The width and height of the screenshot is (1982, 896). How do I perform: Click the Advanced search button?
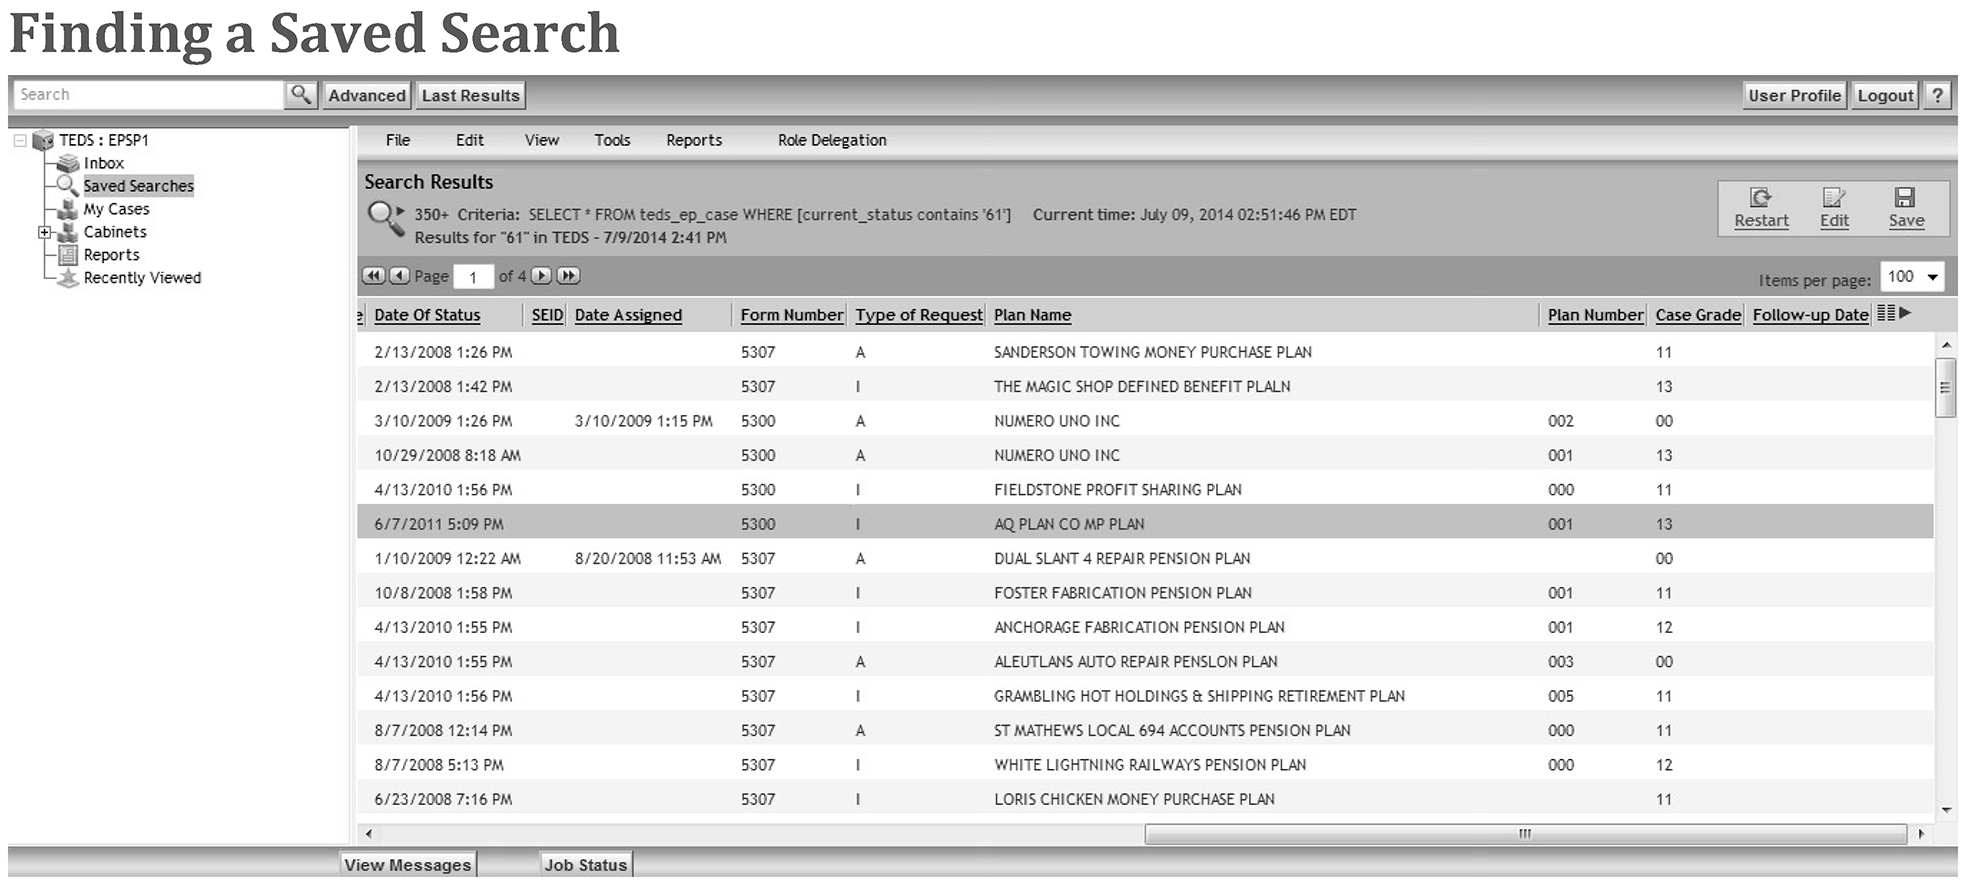(x=367, y=95)
